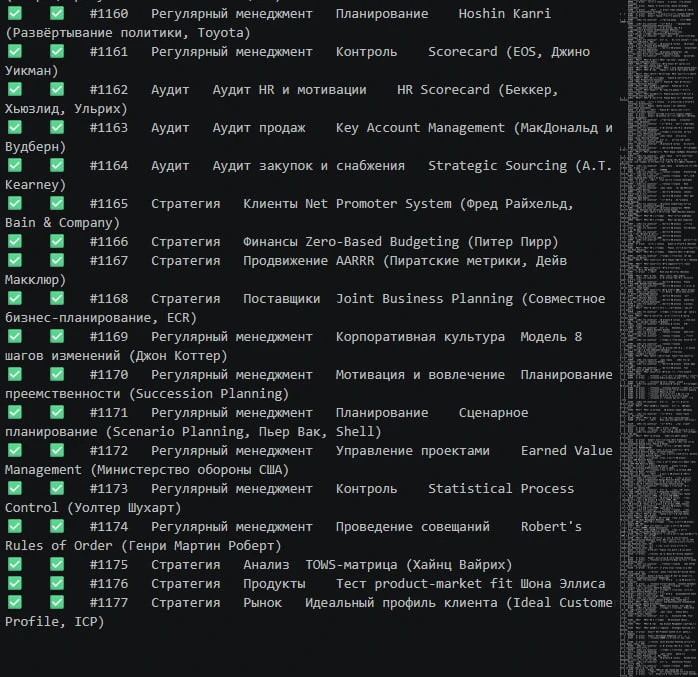Image resolution: width=698 pixels, height=677 pixels.
Task: Click the number #1171
Action: (x=109, y=413)
